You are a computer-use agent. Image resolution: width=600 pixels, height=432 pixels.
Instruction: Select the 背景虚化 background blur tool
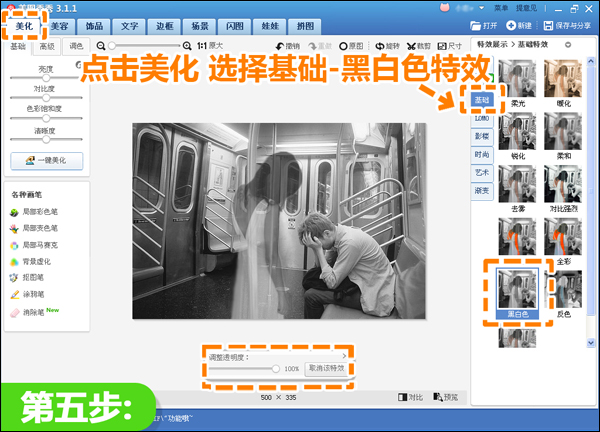(31, 262)
